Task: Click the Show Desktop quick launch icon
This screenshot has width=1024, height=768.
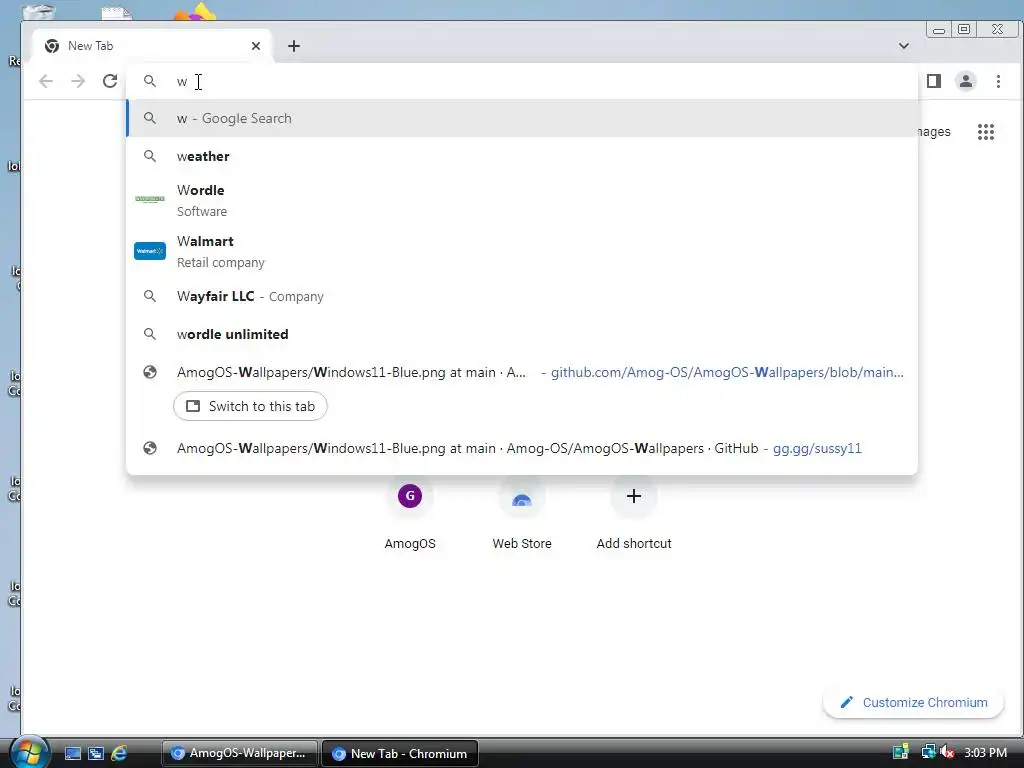Action: tap(72, 754)
